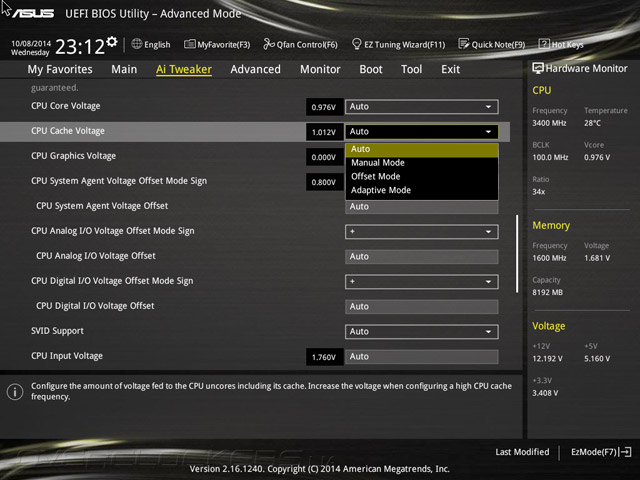Launch EZ Tuning Wizard bulb icon

pyautogui.click(x=356, y=44)
